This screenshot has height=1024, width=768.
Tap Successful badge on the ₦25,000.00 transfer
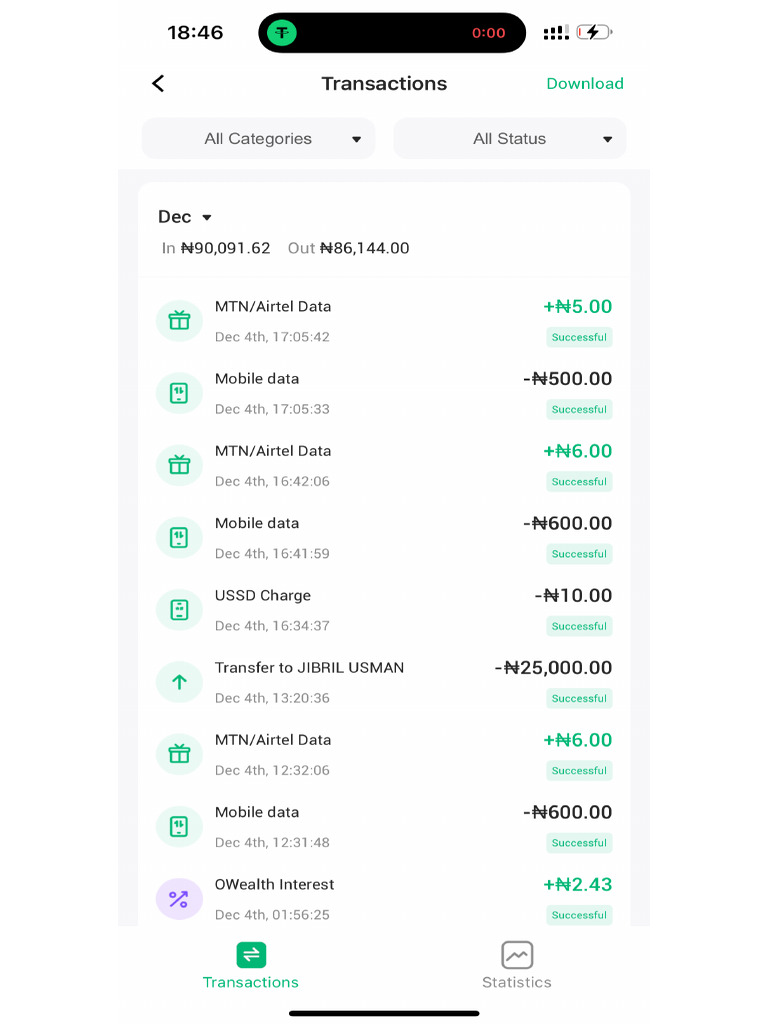tap(579, 698)
